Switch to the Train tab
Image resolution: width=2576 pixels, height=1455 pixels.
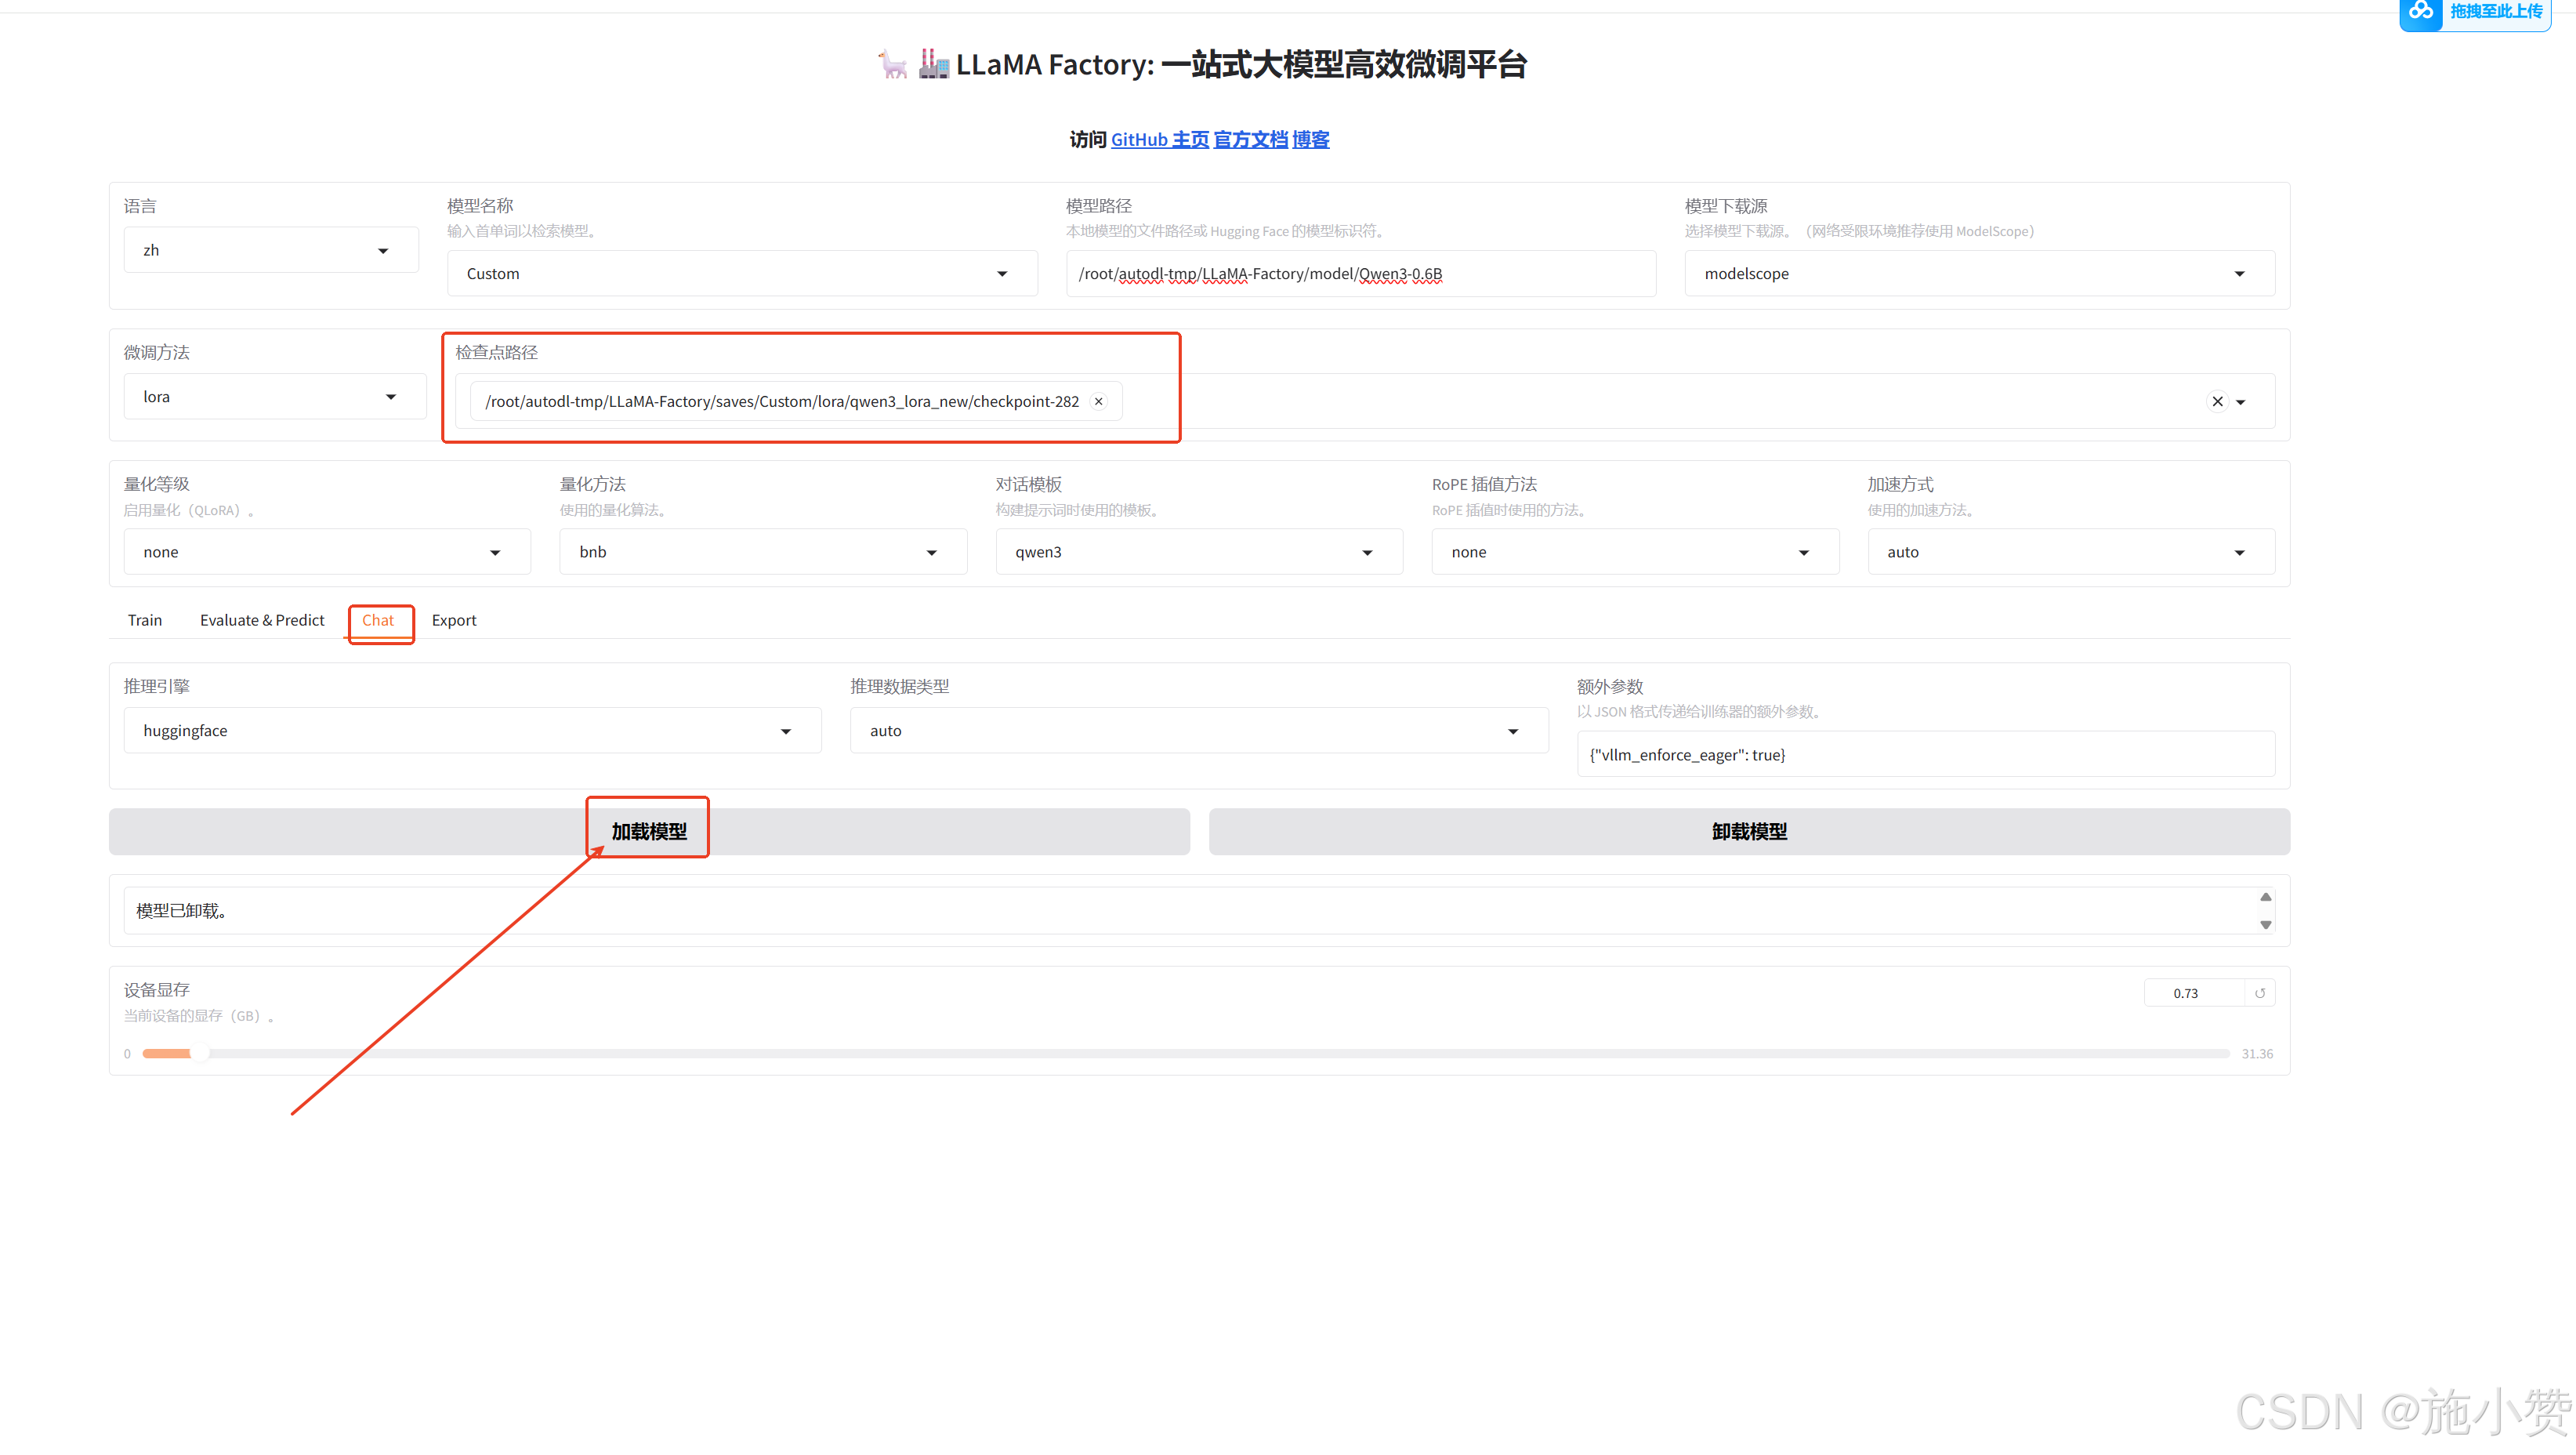[145, 620]
